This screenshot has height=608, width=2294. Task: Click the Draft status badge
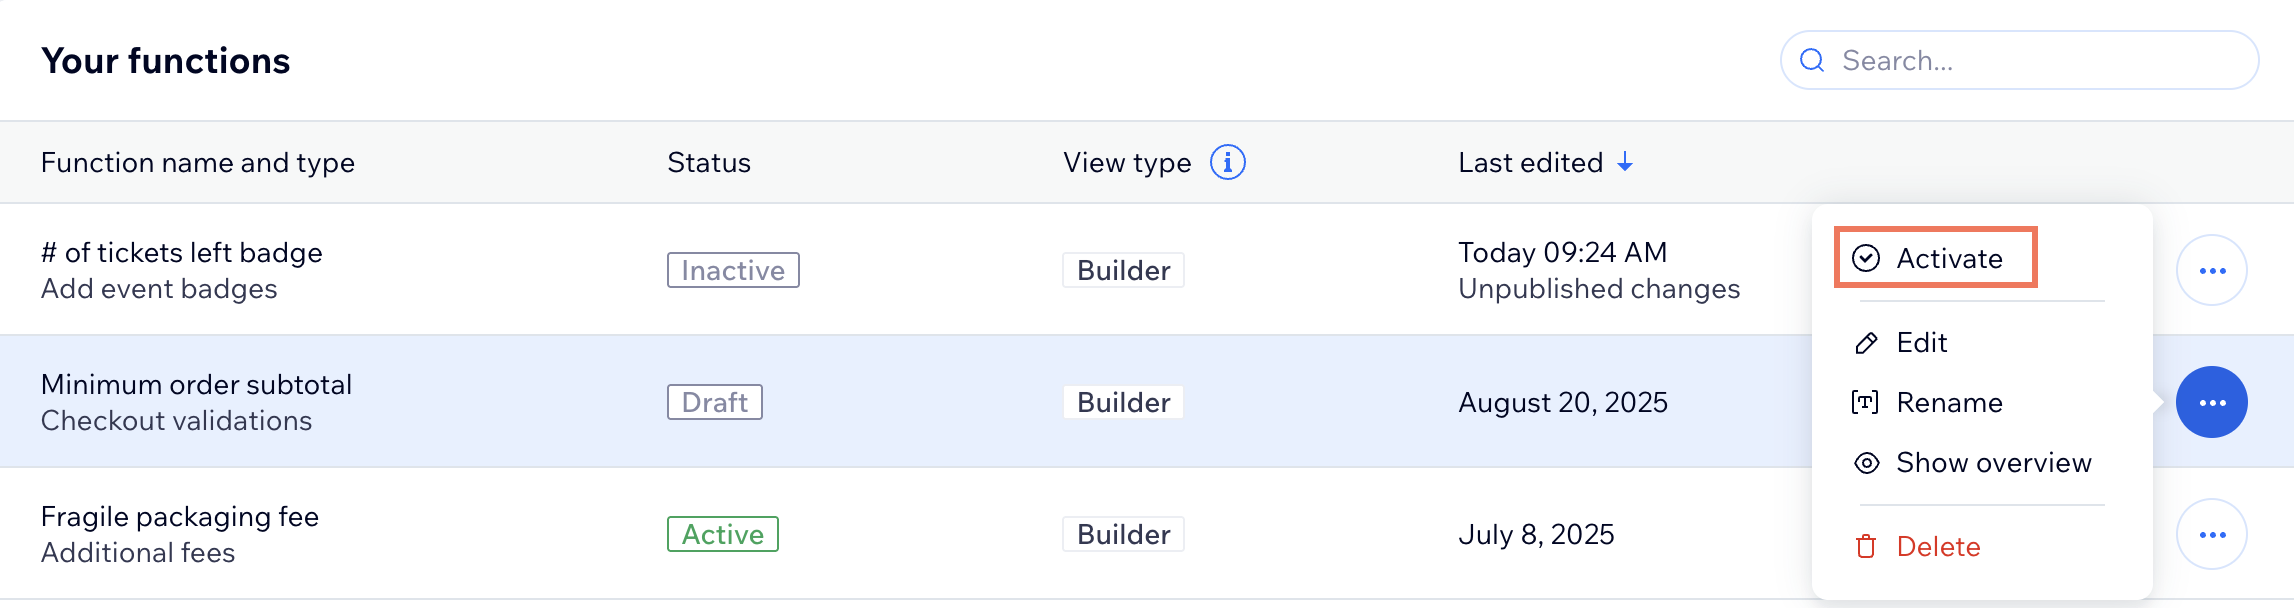point(714,402)
